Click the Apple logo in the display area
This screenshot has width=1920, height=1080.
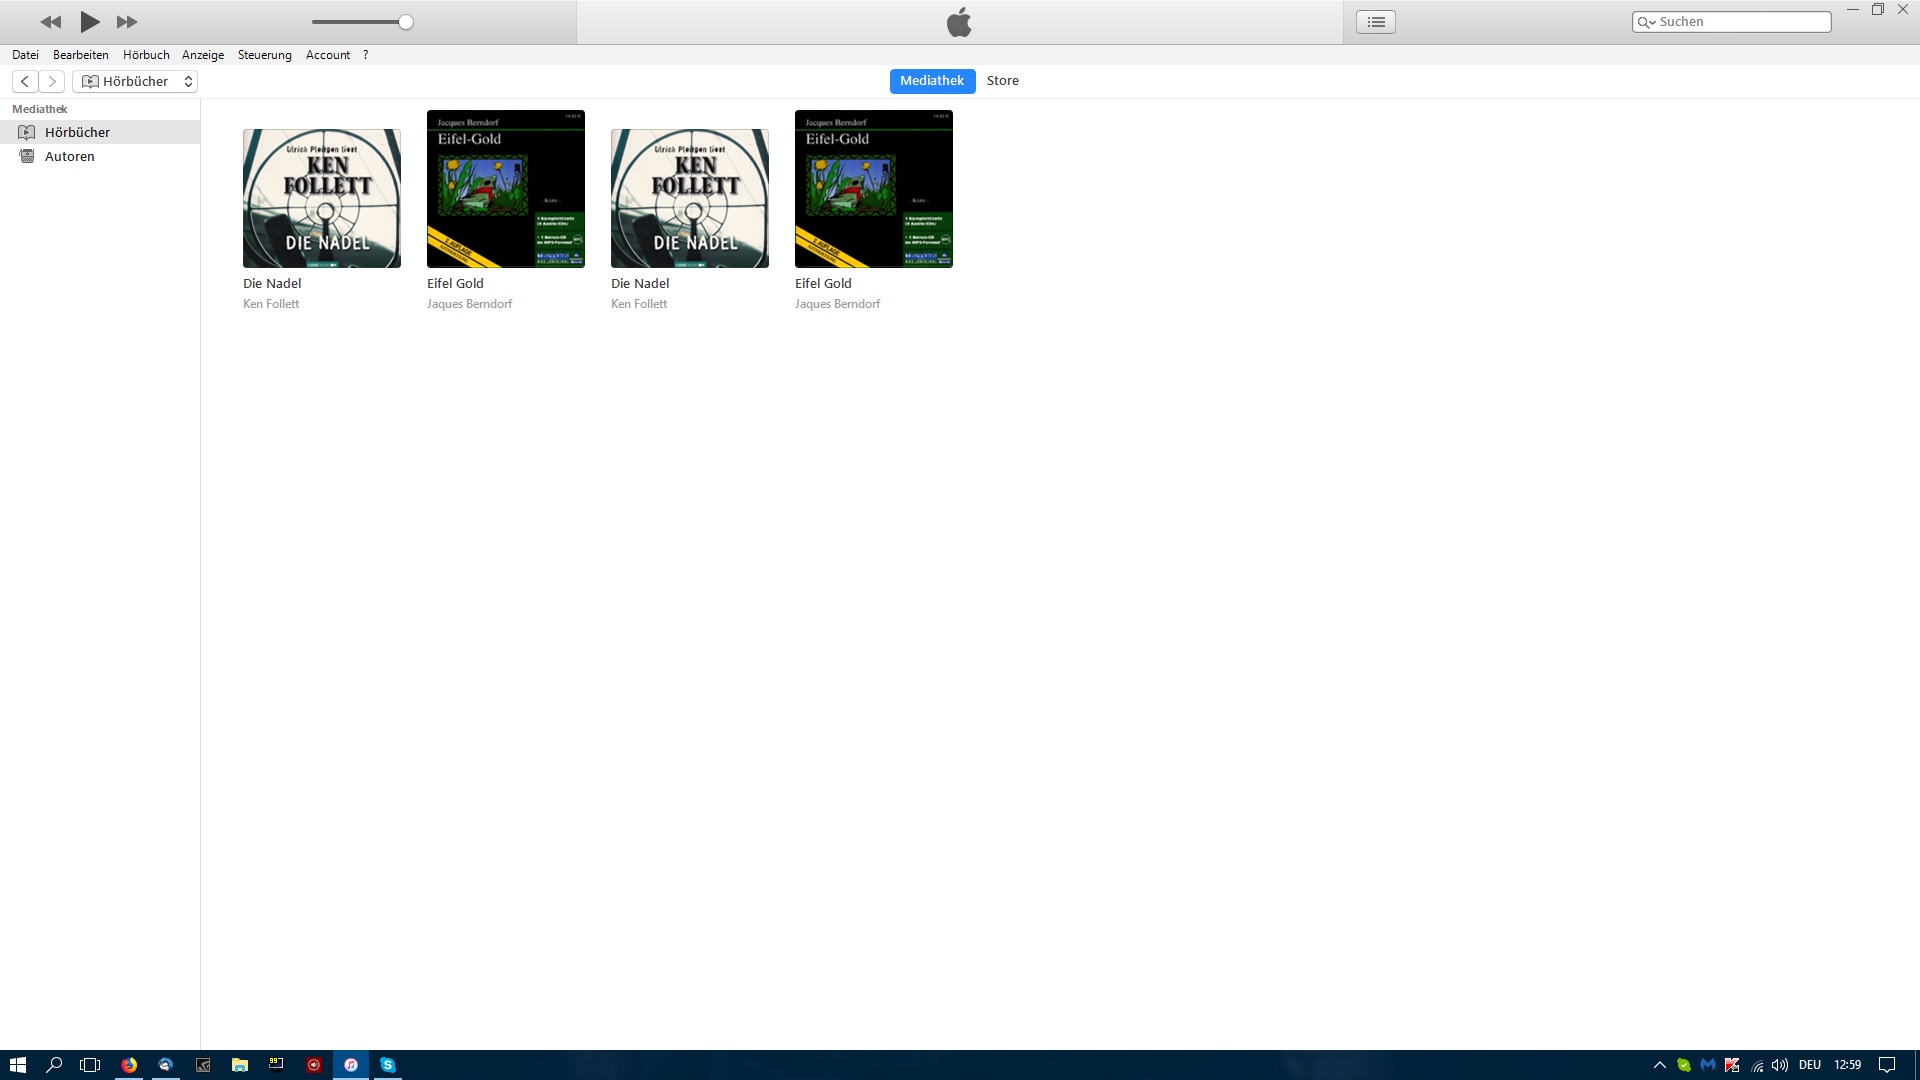tap(959, 22)
